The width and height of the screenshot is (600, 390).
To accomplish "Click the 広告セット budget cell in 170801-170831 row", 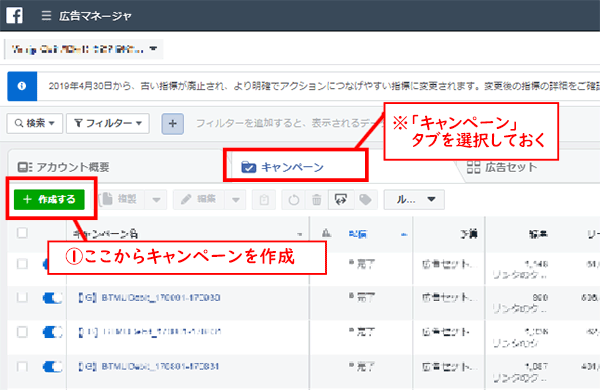I will (x=450, y=367).
